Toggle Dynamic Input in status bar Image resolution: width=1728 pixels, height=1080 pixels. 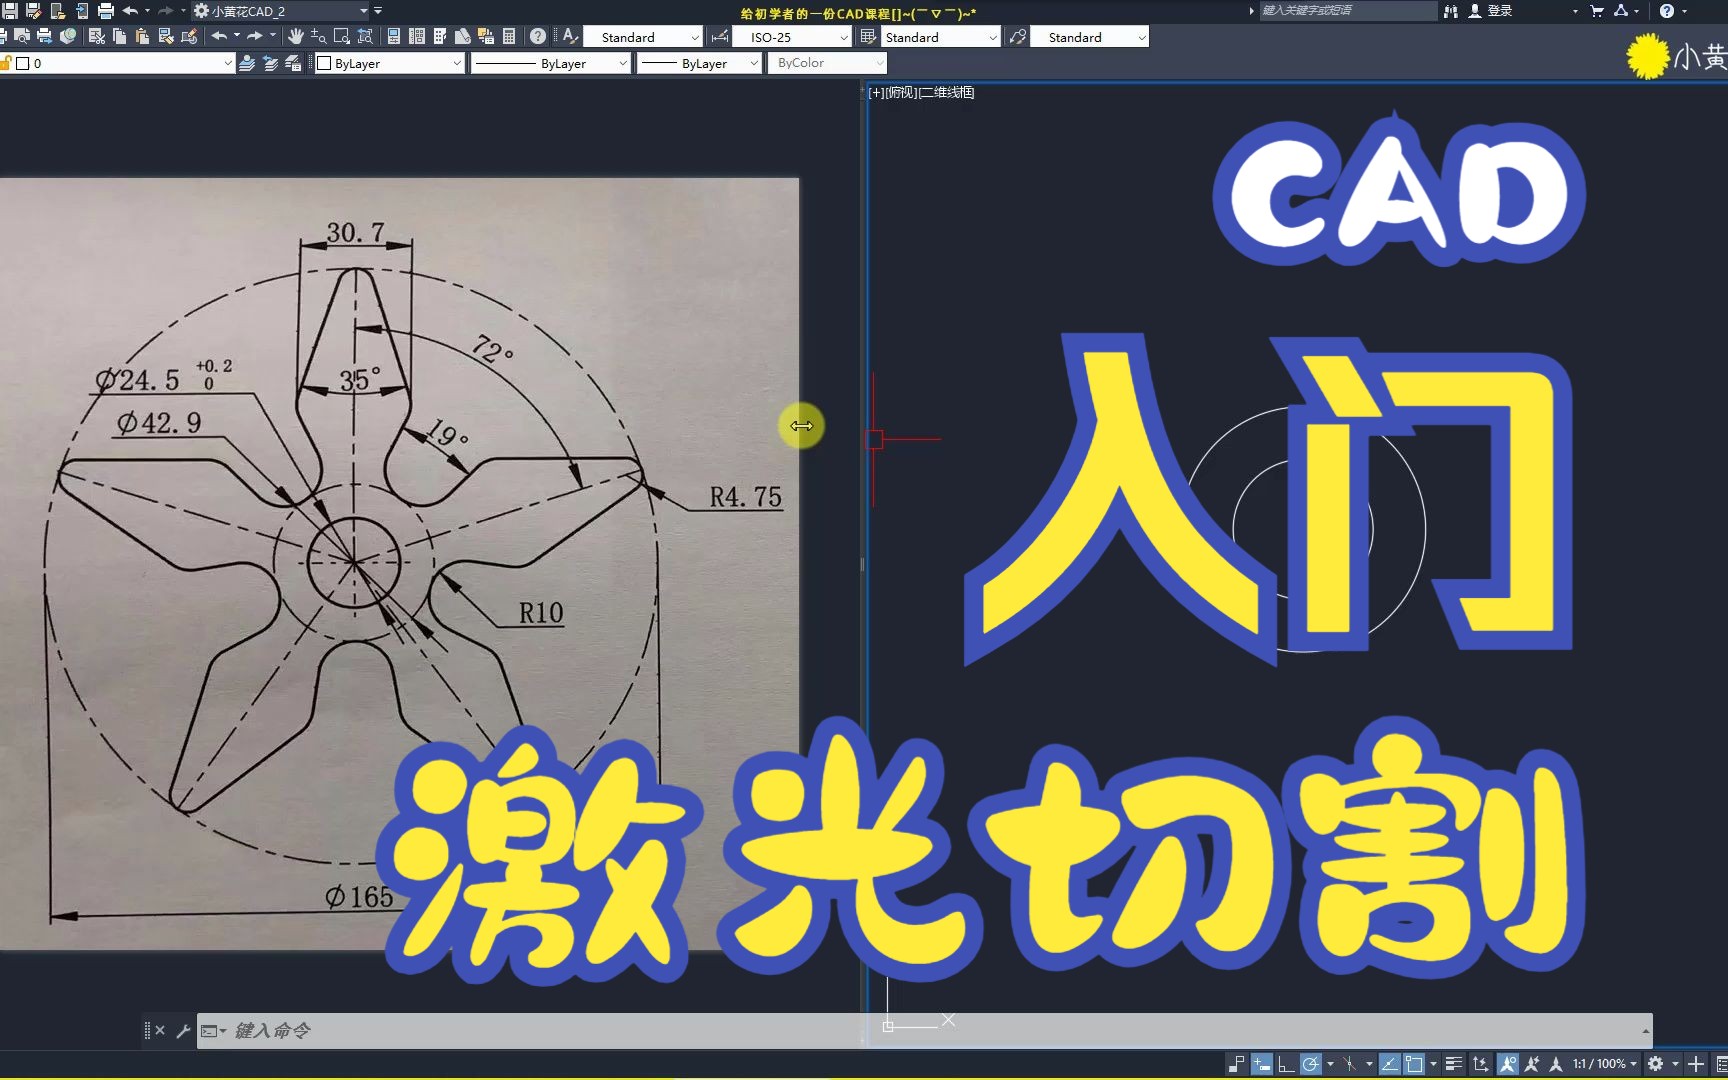point(1262,1064)
